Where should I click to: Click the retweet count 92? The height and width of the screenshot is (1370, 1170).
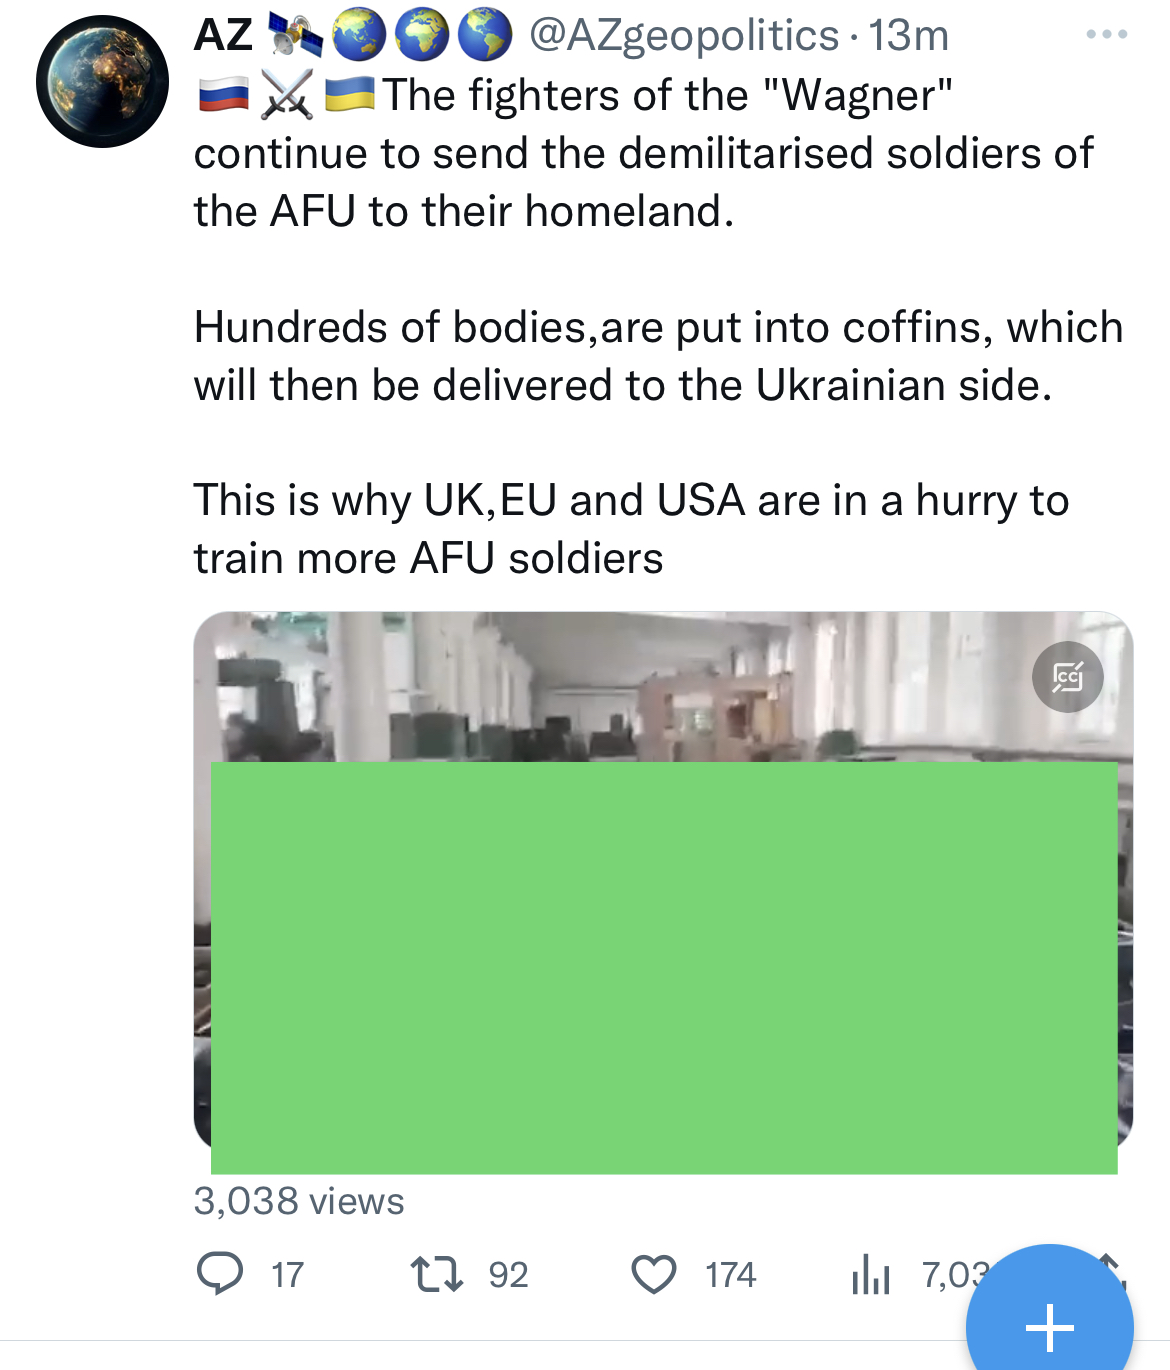tap(508, 1275)
